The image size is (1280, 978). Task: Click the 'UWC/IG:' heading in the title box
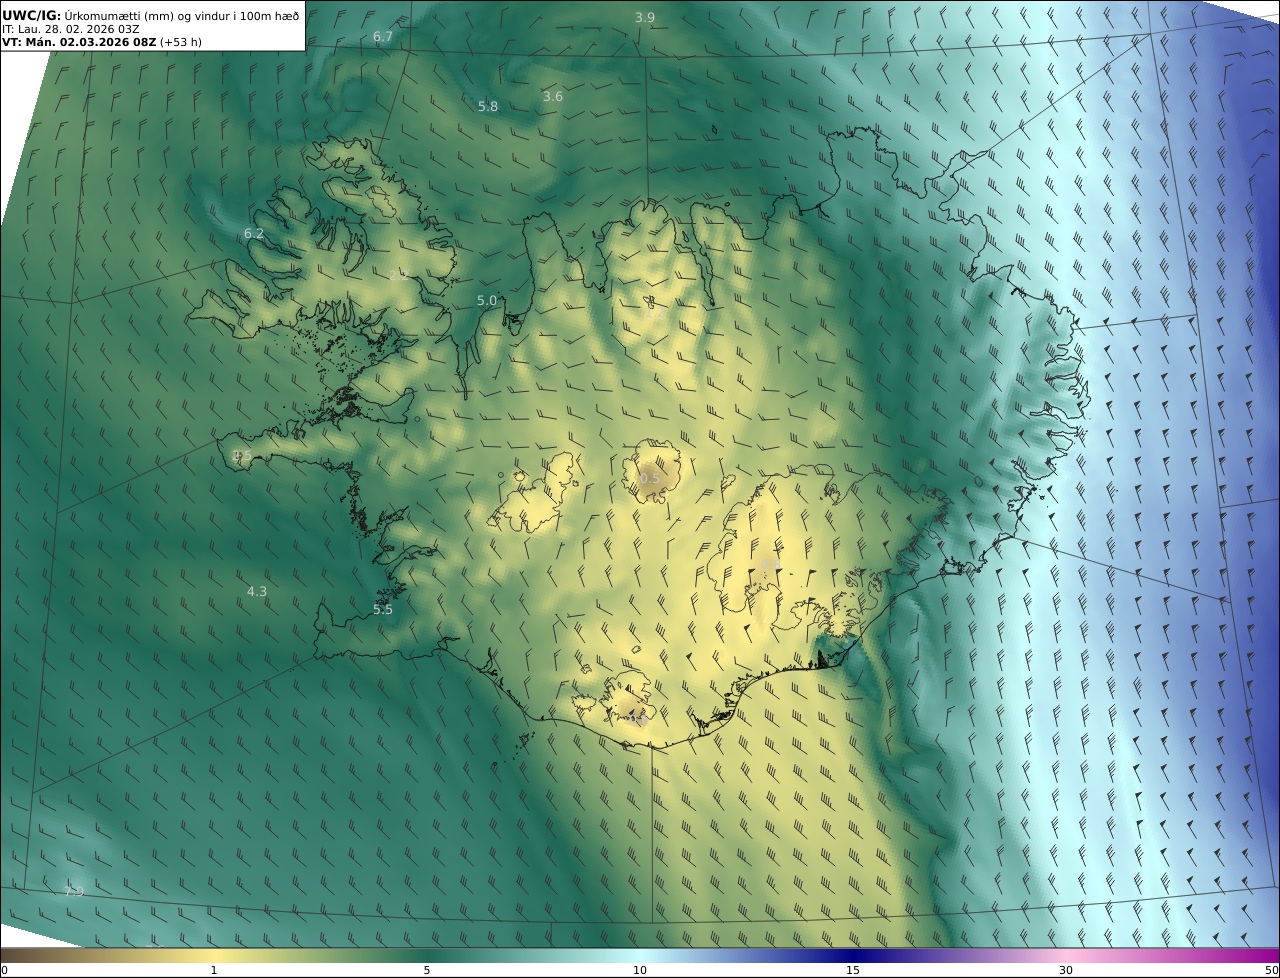pyautogui.click(x=32, y=16)
